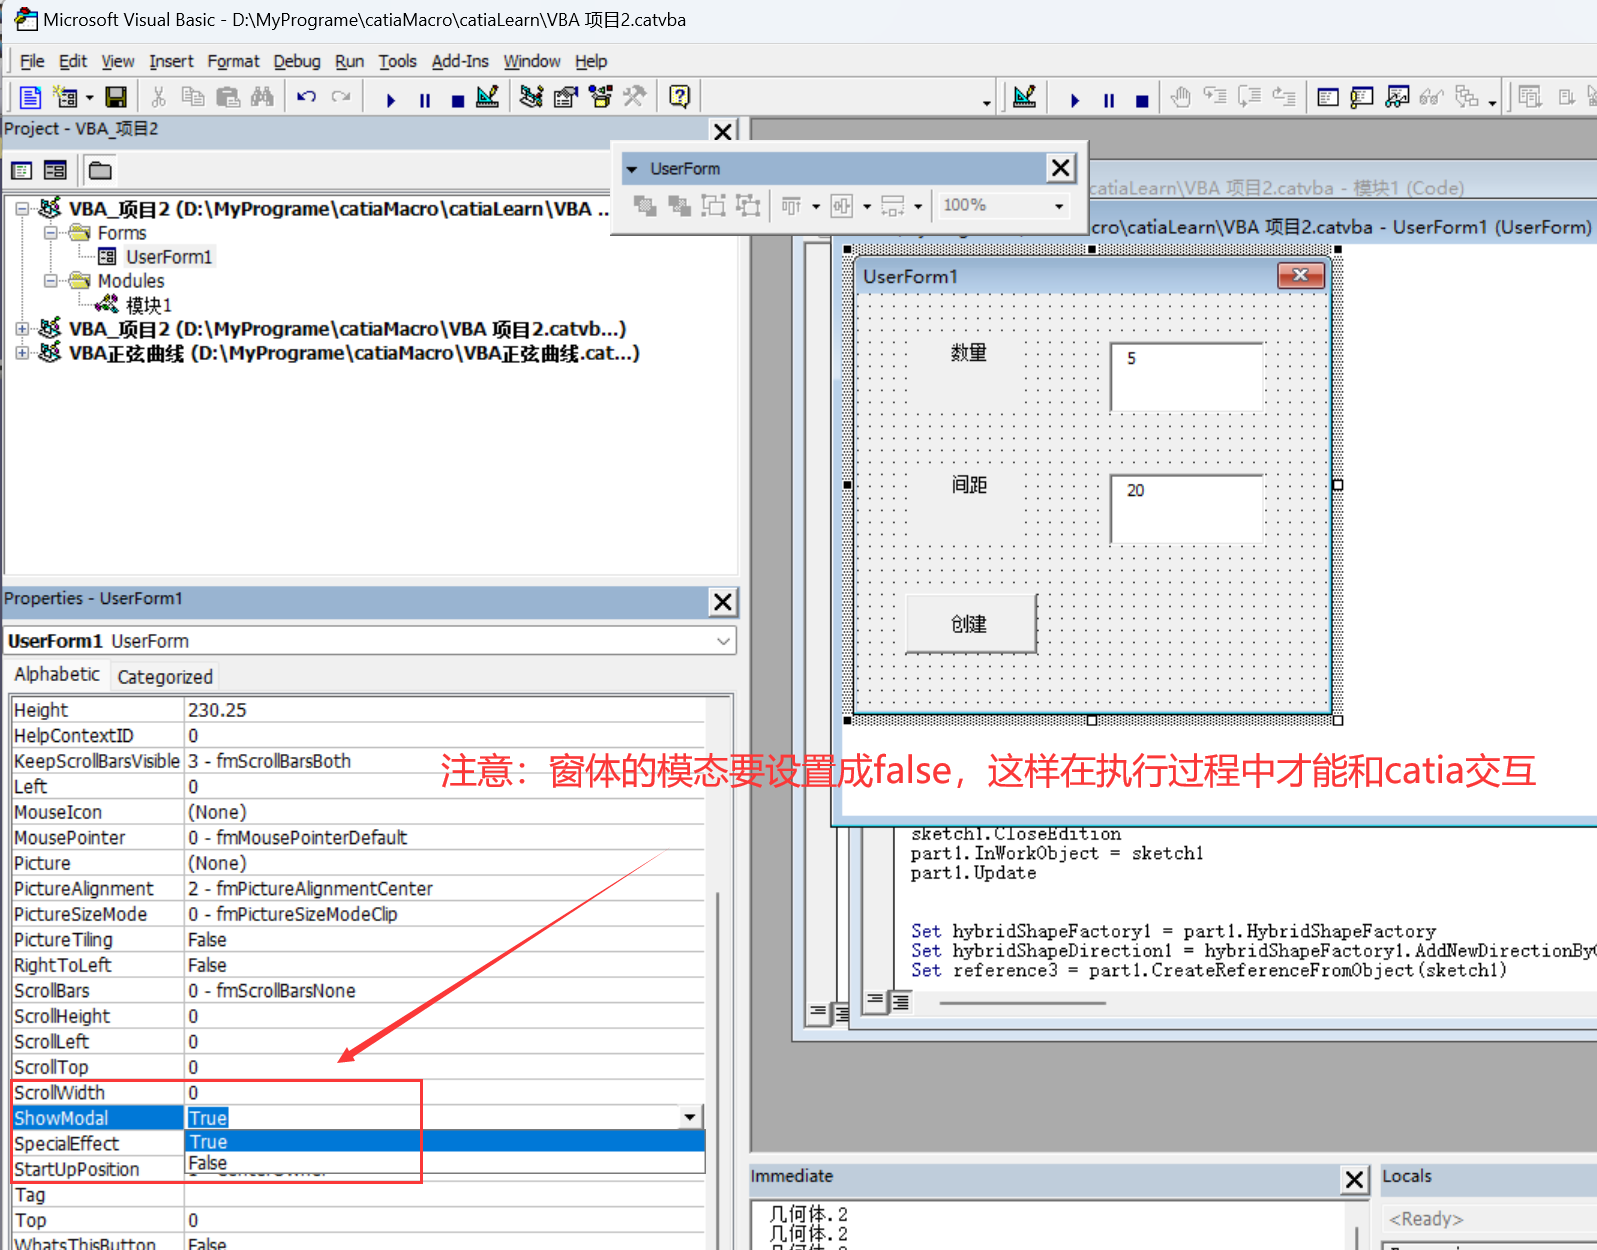Click the Find binoculars icon
Viewport: 1597px width, 1250px height.
tap(262, 97)
